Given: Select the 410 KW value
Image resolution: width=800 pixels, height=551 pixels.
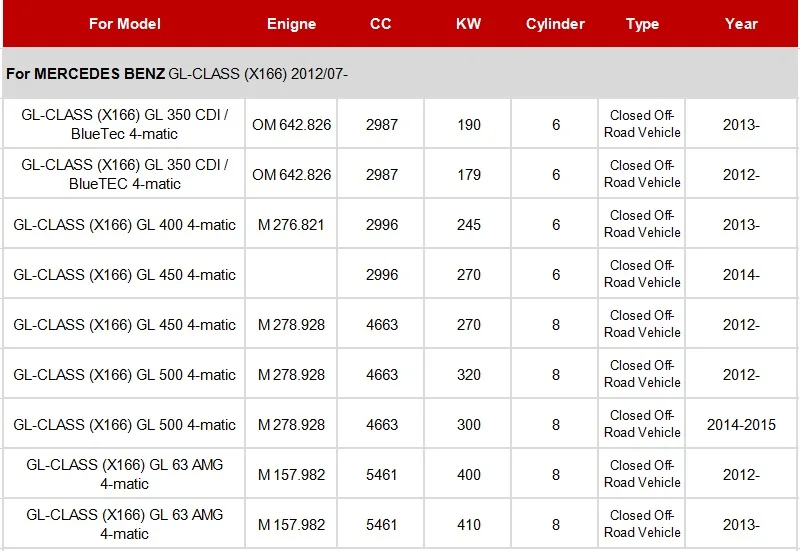Looking at the screenshot, I should [x=469, y=524].
